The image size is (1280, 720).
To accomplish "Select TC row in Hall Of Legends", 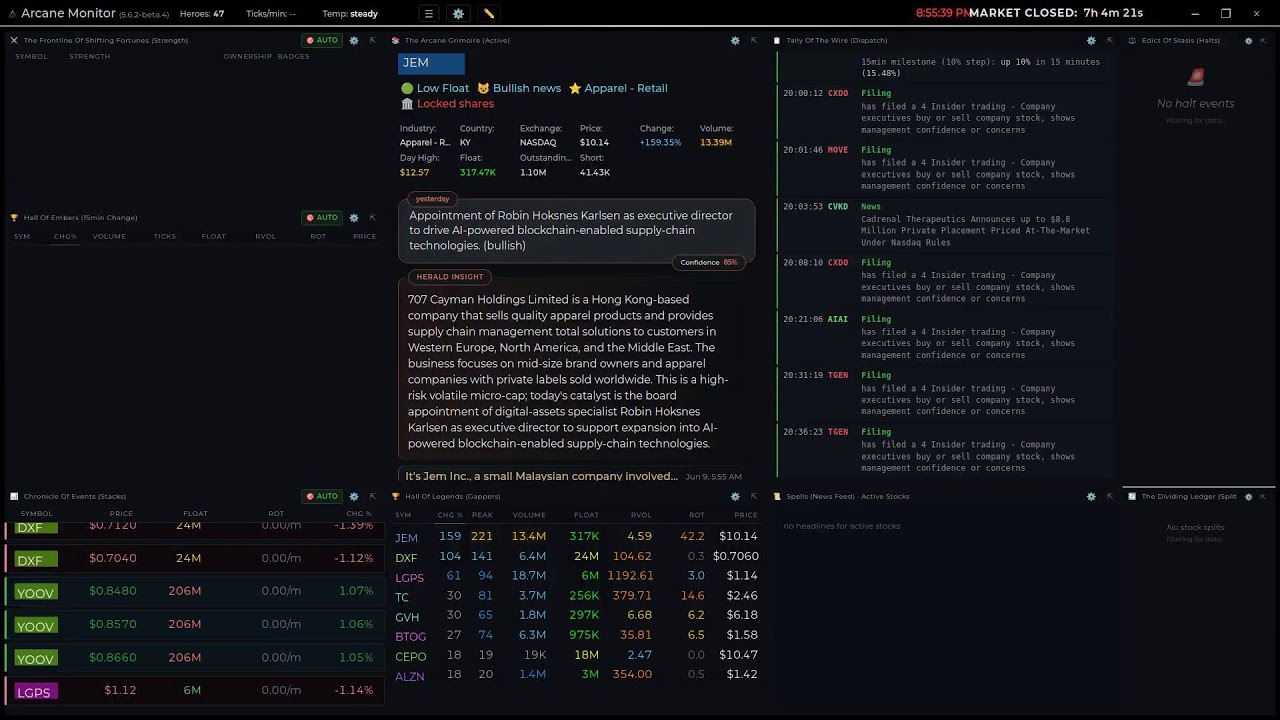I will [576, 596].
